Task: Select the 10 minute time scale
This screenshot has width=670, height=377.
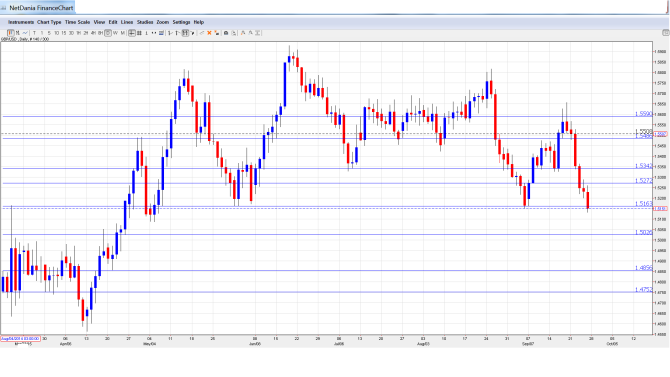Action: (56, 33)
